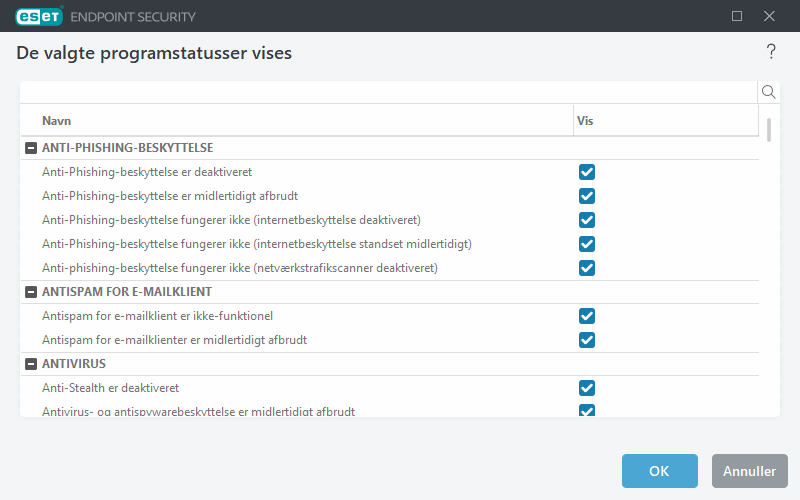
Task: Select 'Antispam for e-mailklient er ikke-funktionel' text
Action: (157, 316)
